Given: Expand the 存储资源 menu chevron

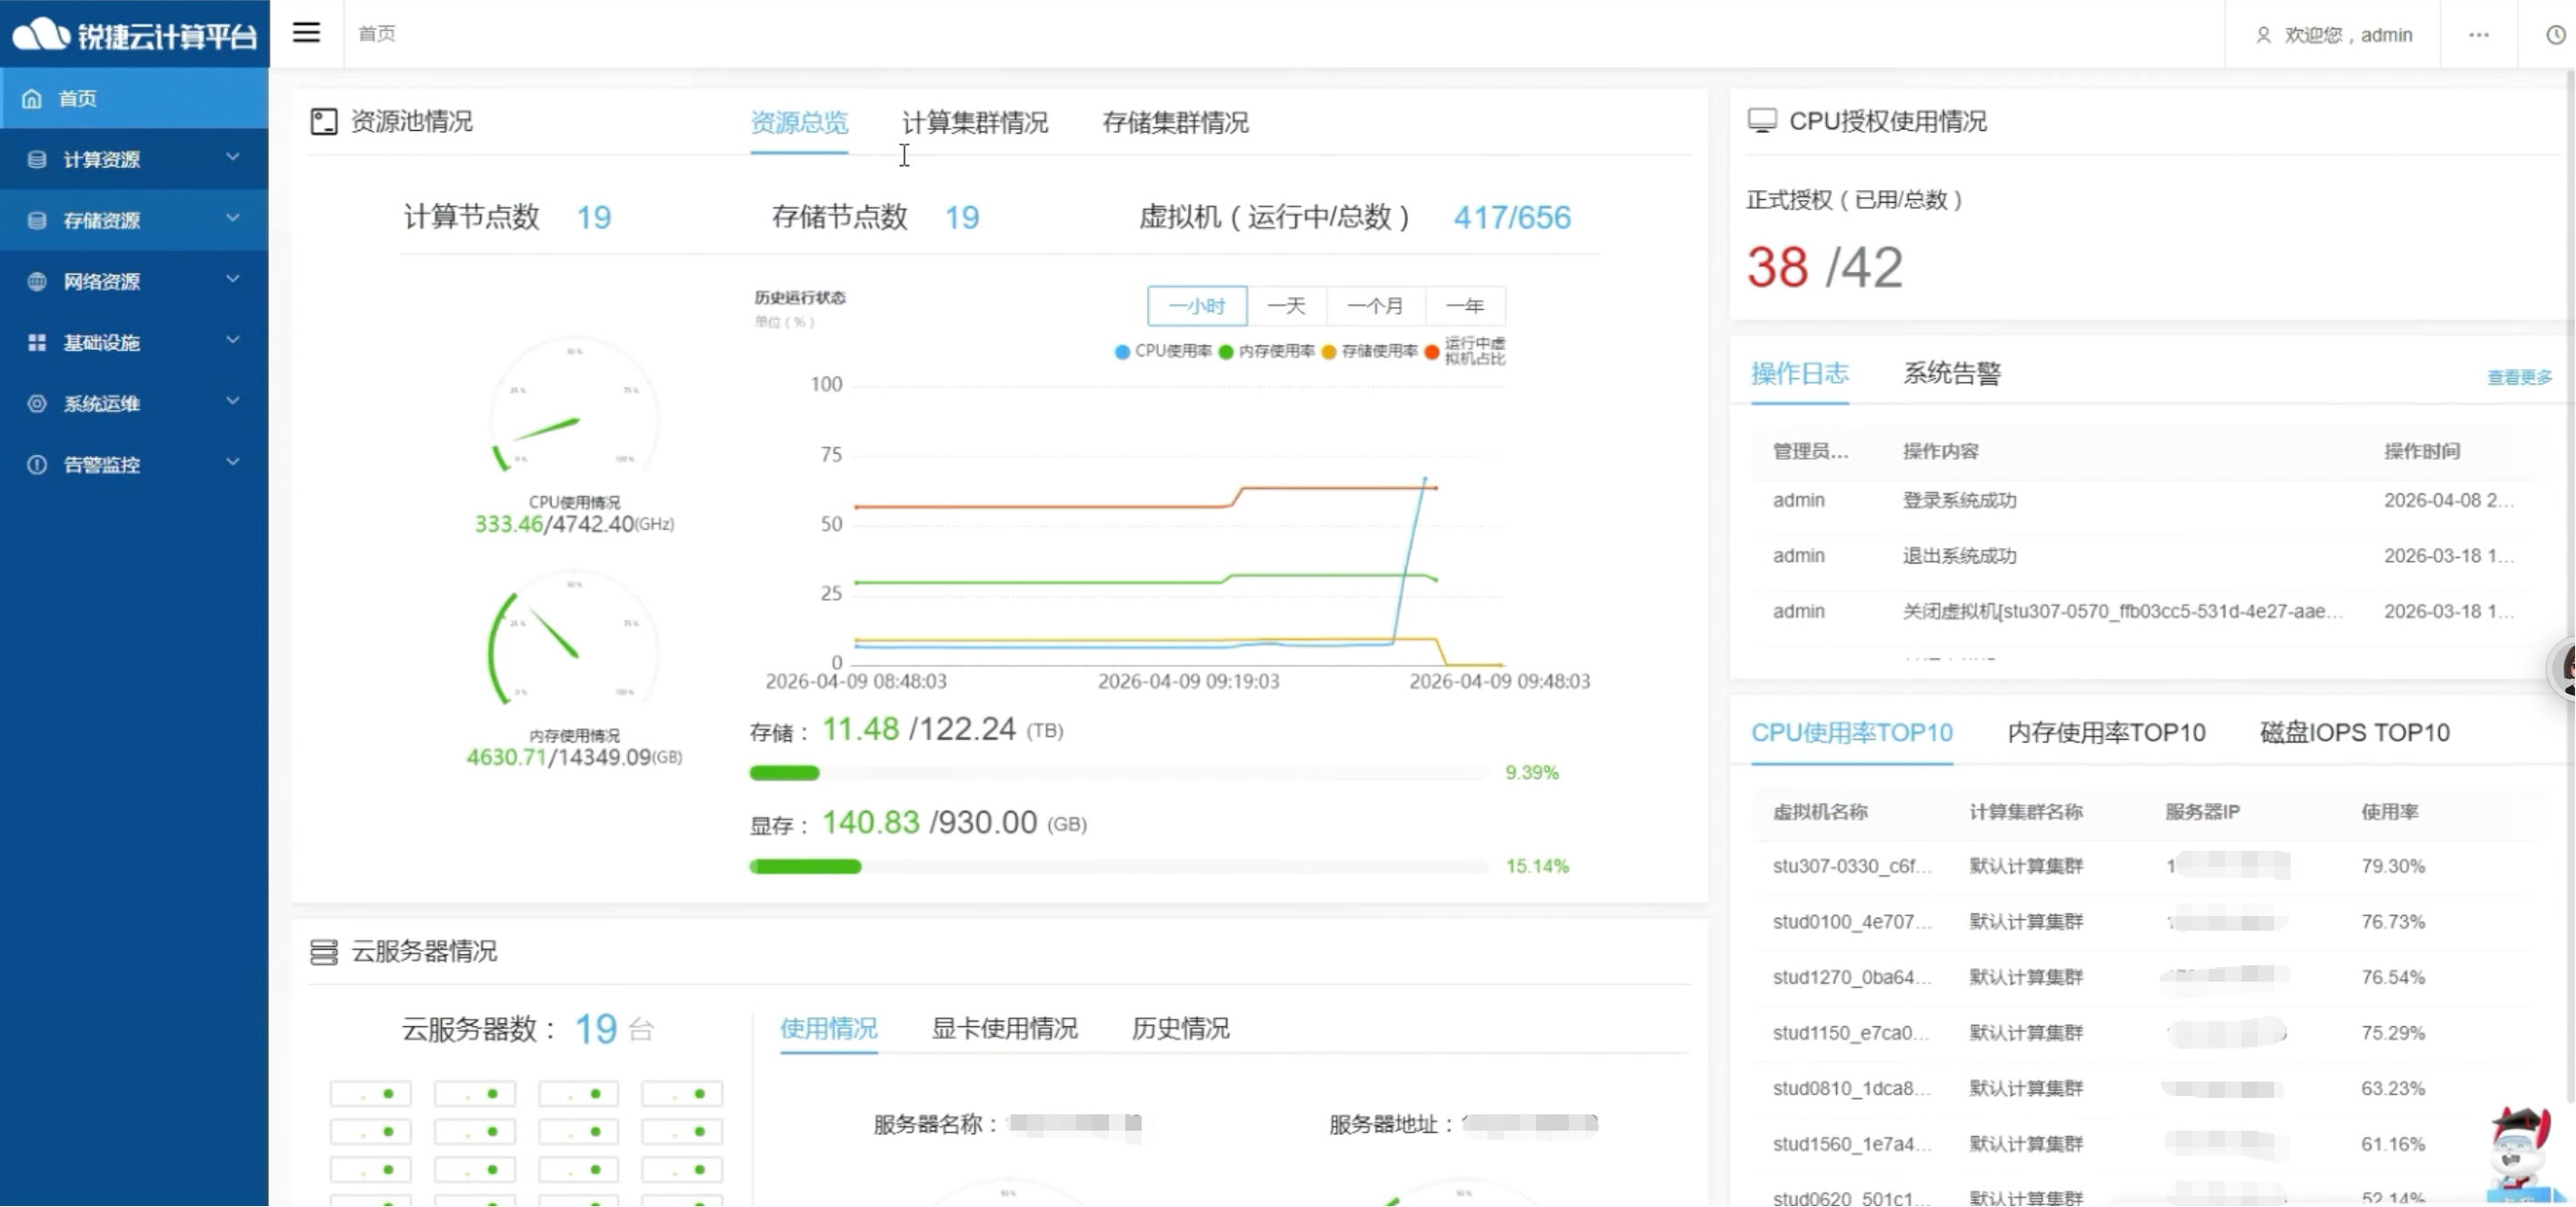Looking at the screenshot, I should (233, 218).
